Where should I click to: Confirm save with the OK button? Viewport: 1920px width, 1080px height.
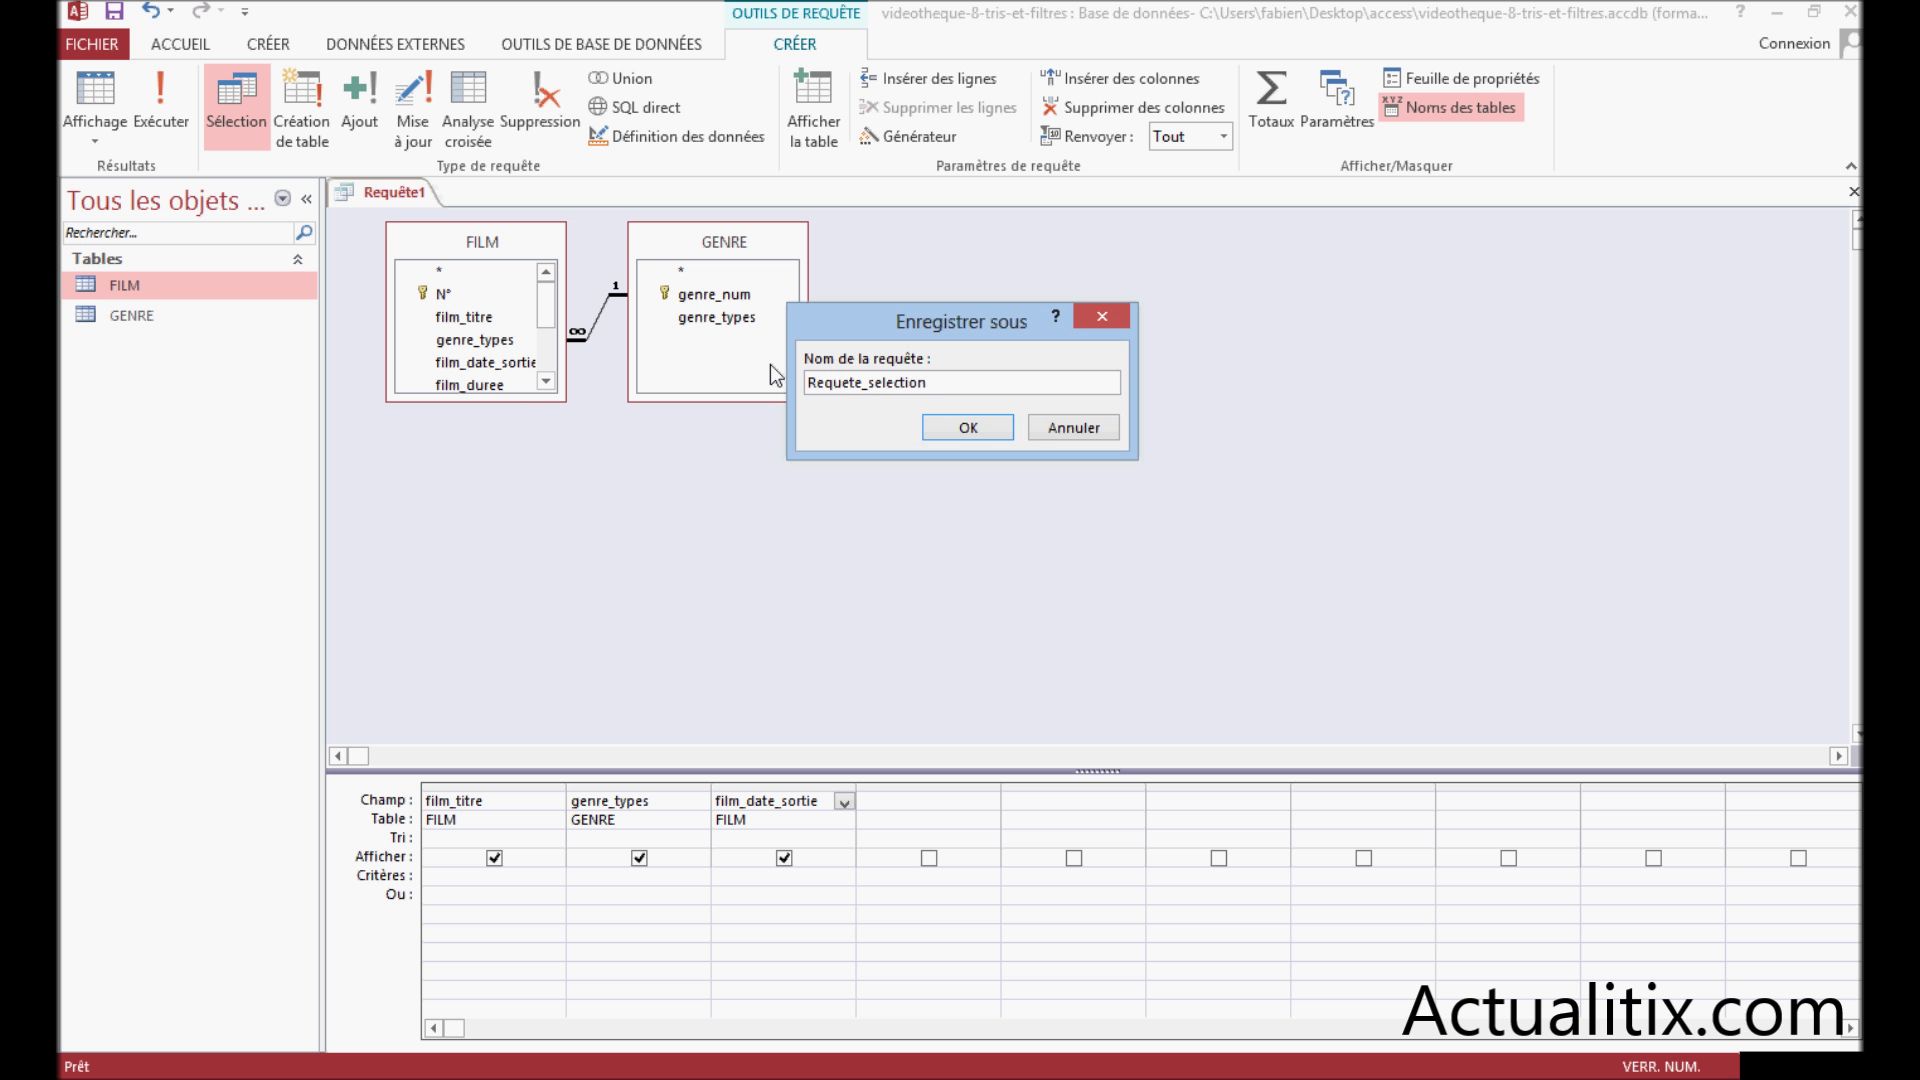[x=968, y=427]
